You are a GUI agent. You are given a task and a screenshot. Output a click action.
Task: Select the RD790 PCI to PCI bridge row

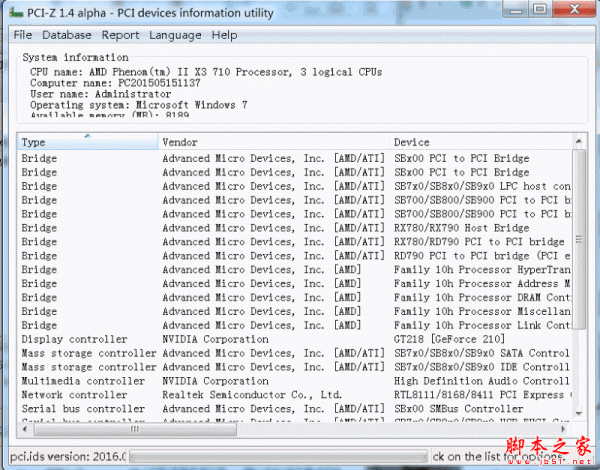point(295,256)
